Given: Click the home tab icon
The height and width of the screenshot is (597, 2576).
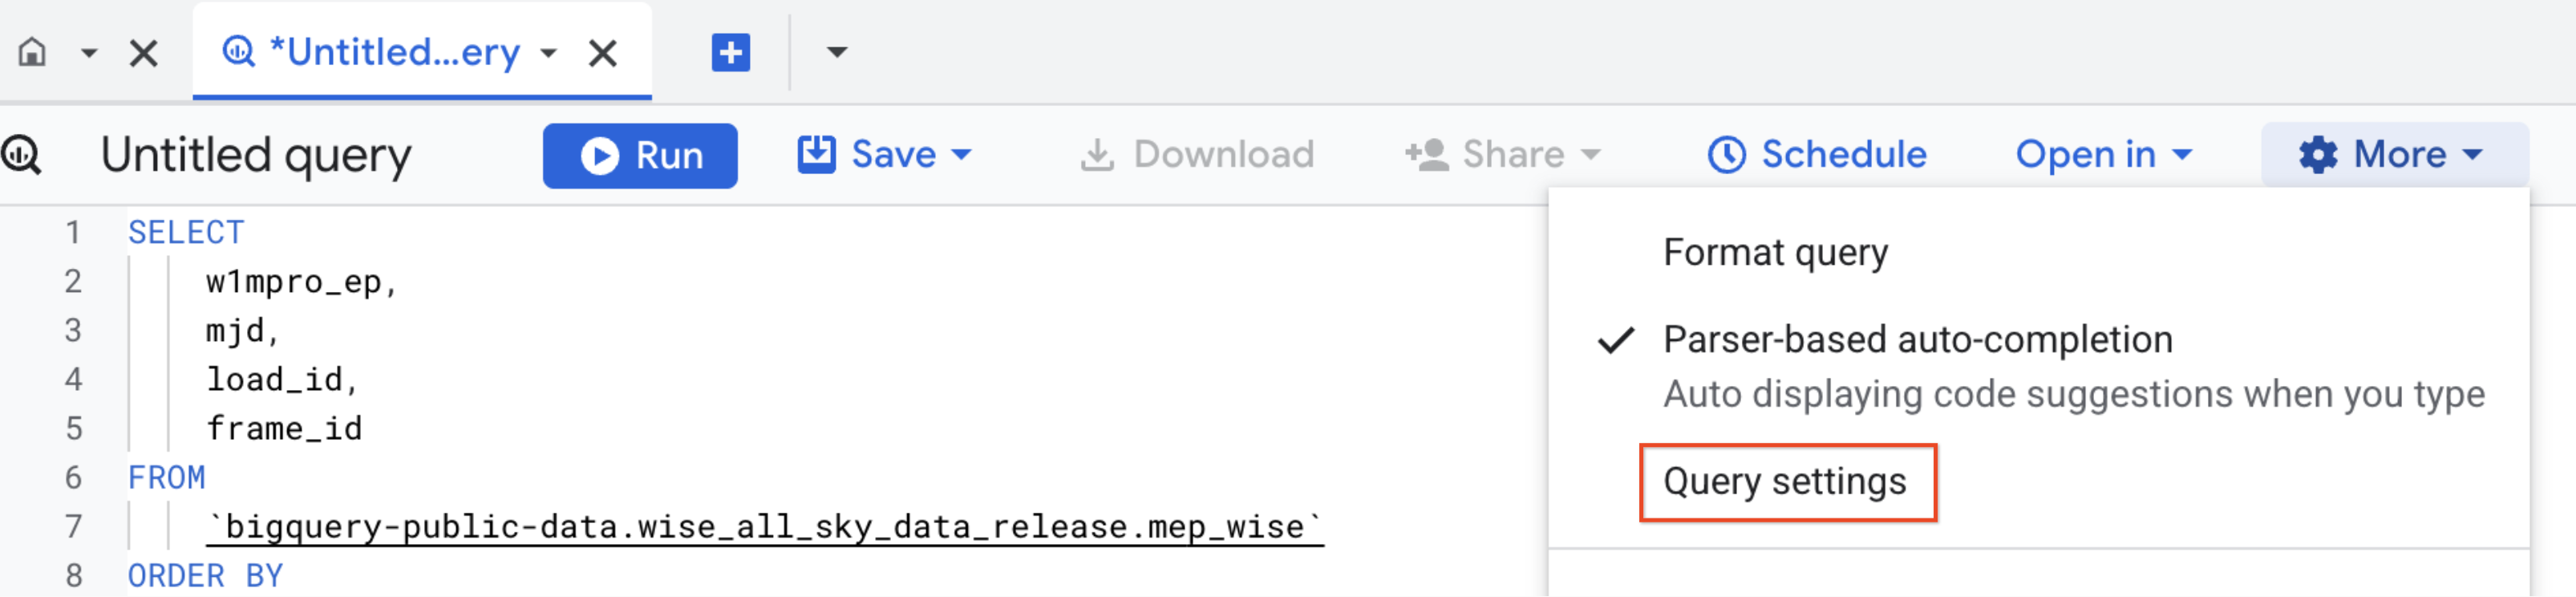Looking at the screenshot, I should click(33, 52).
